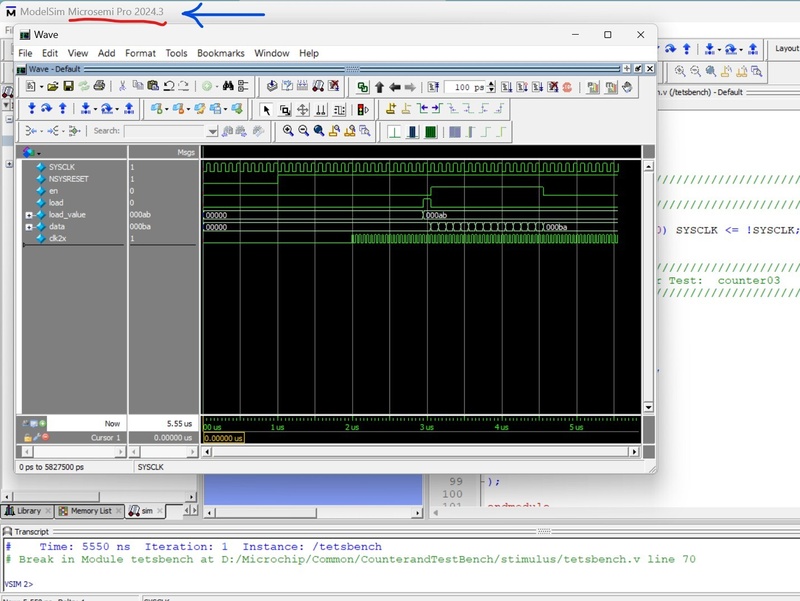The image size is (800, 601).
Task: Open the Bookmarks menu
Action: [x=220, y=53]
